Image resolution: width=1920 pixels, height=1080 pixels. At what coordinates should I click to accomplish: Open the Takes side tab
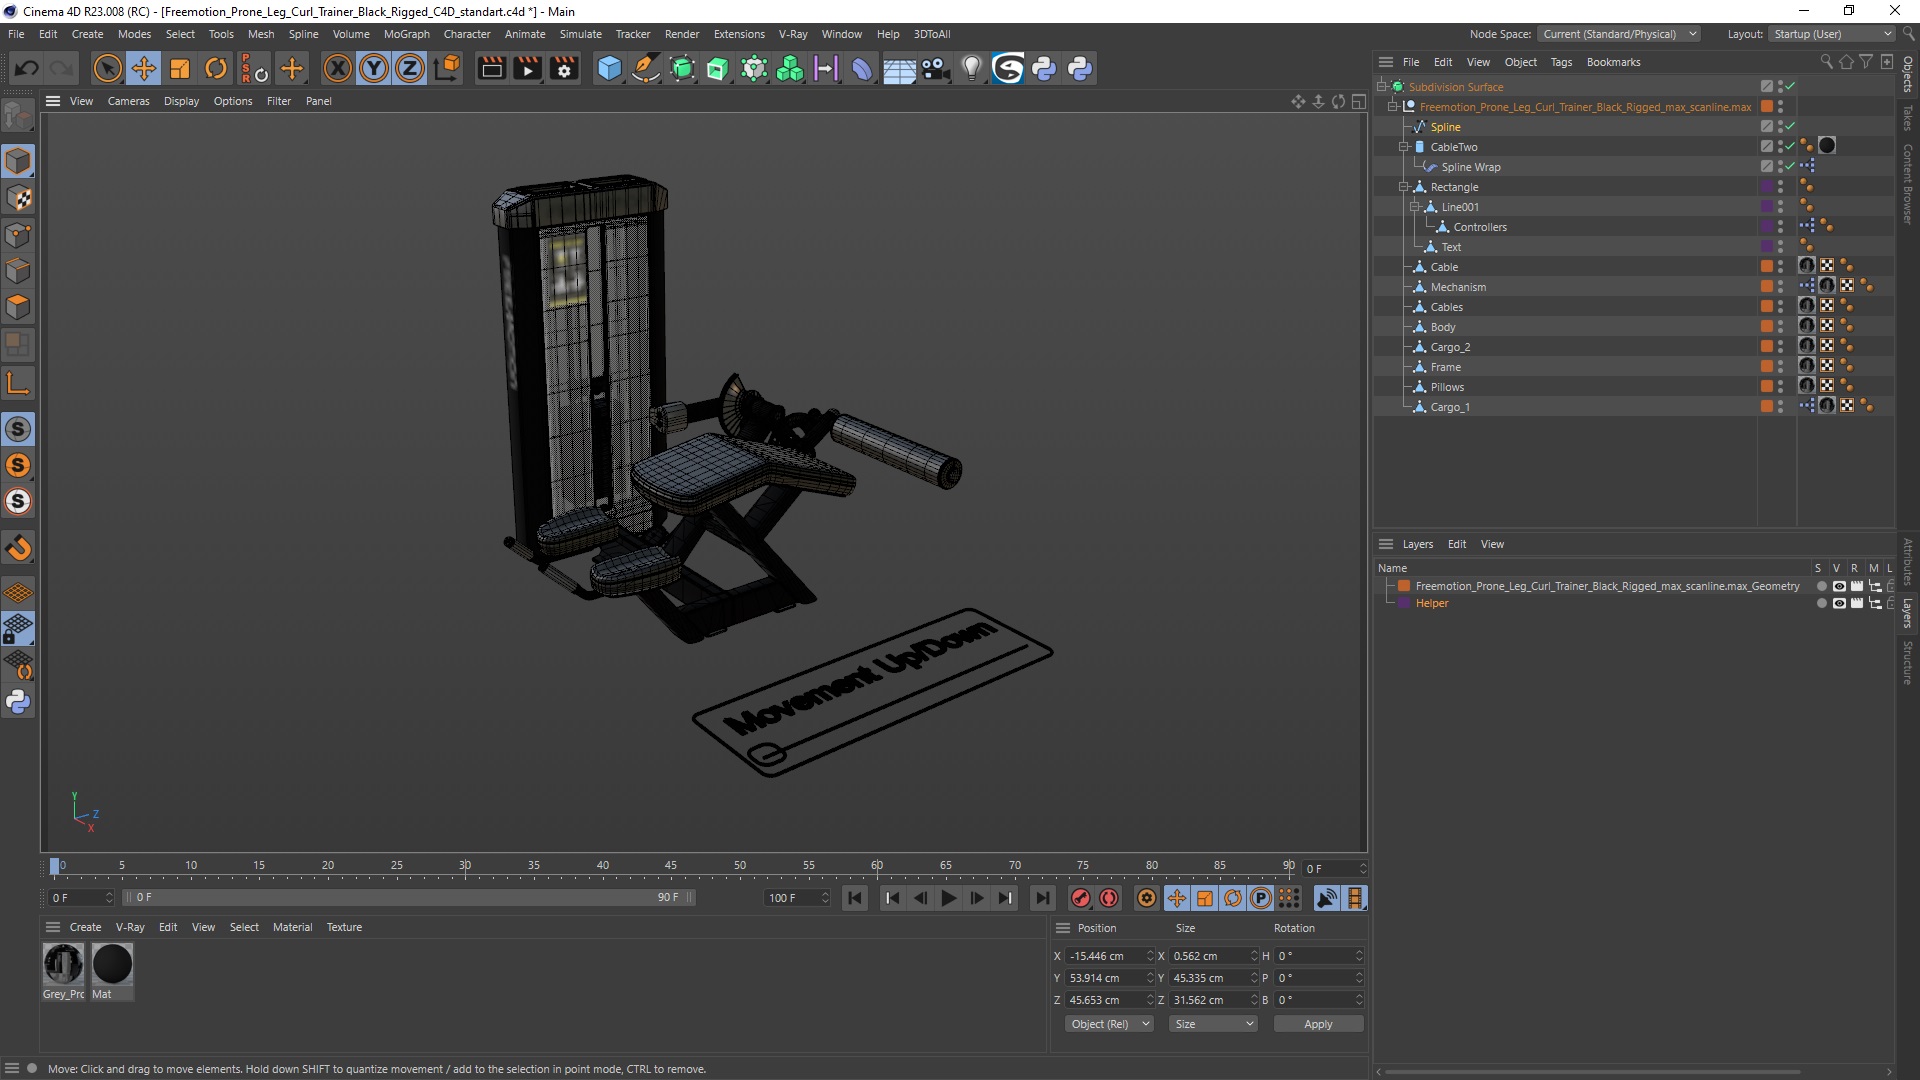pos(1908,118)
